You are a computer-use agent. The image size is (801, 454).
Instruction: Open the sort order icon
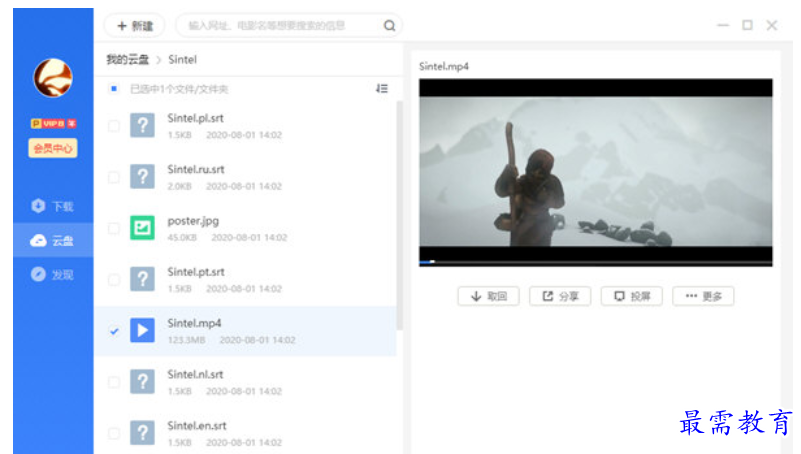point(382,89)
